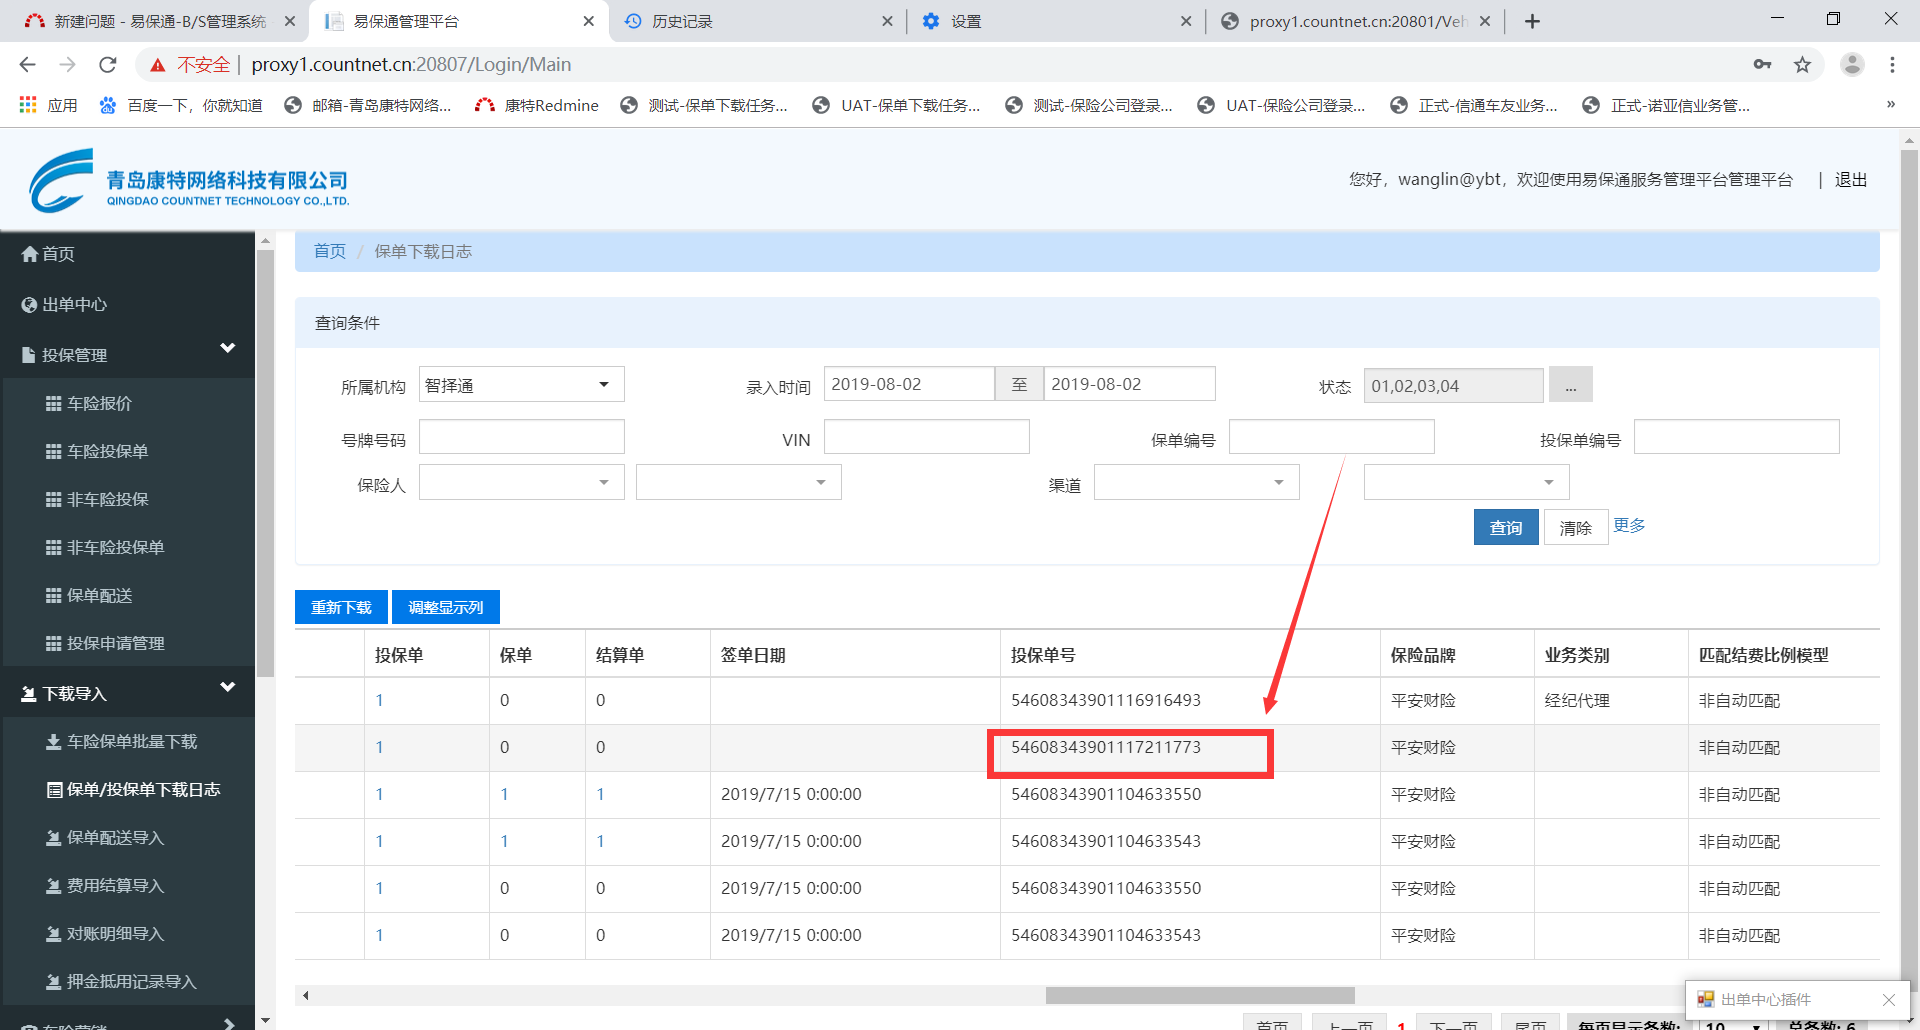Click the browser reload icon
1920x1030 pixels.
108,65
